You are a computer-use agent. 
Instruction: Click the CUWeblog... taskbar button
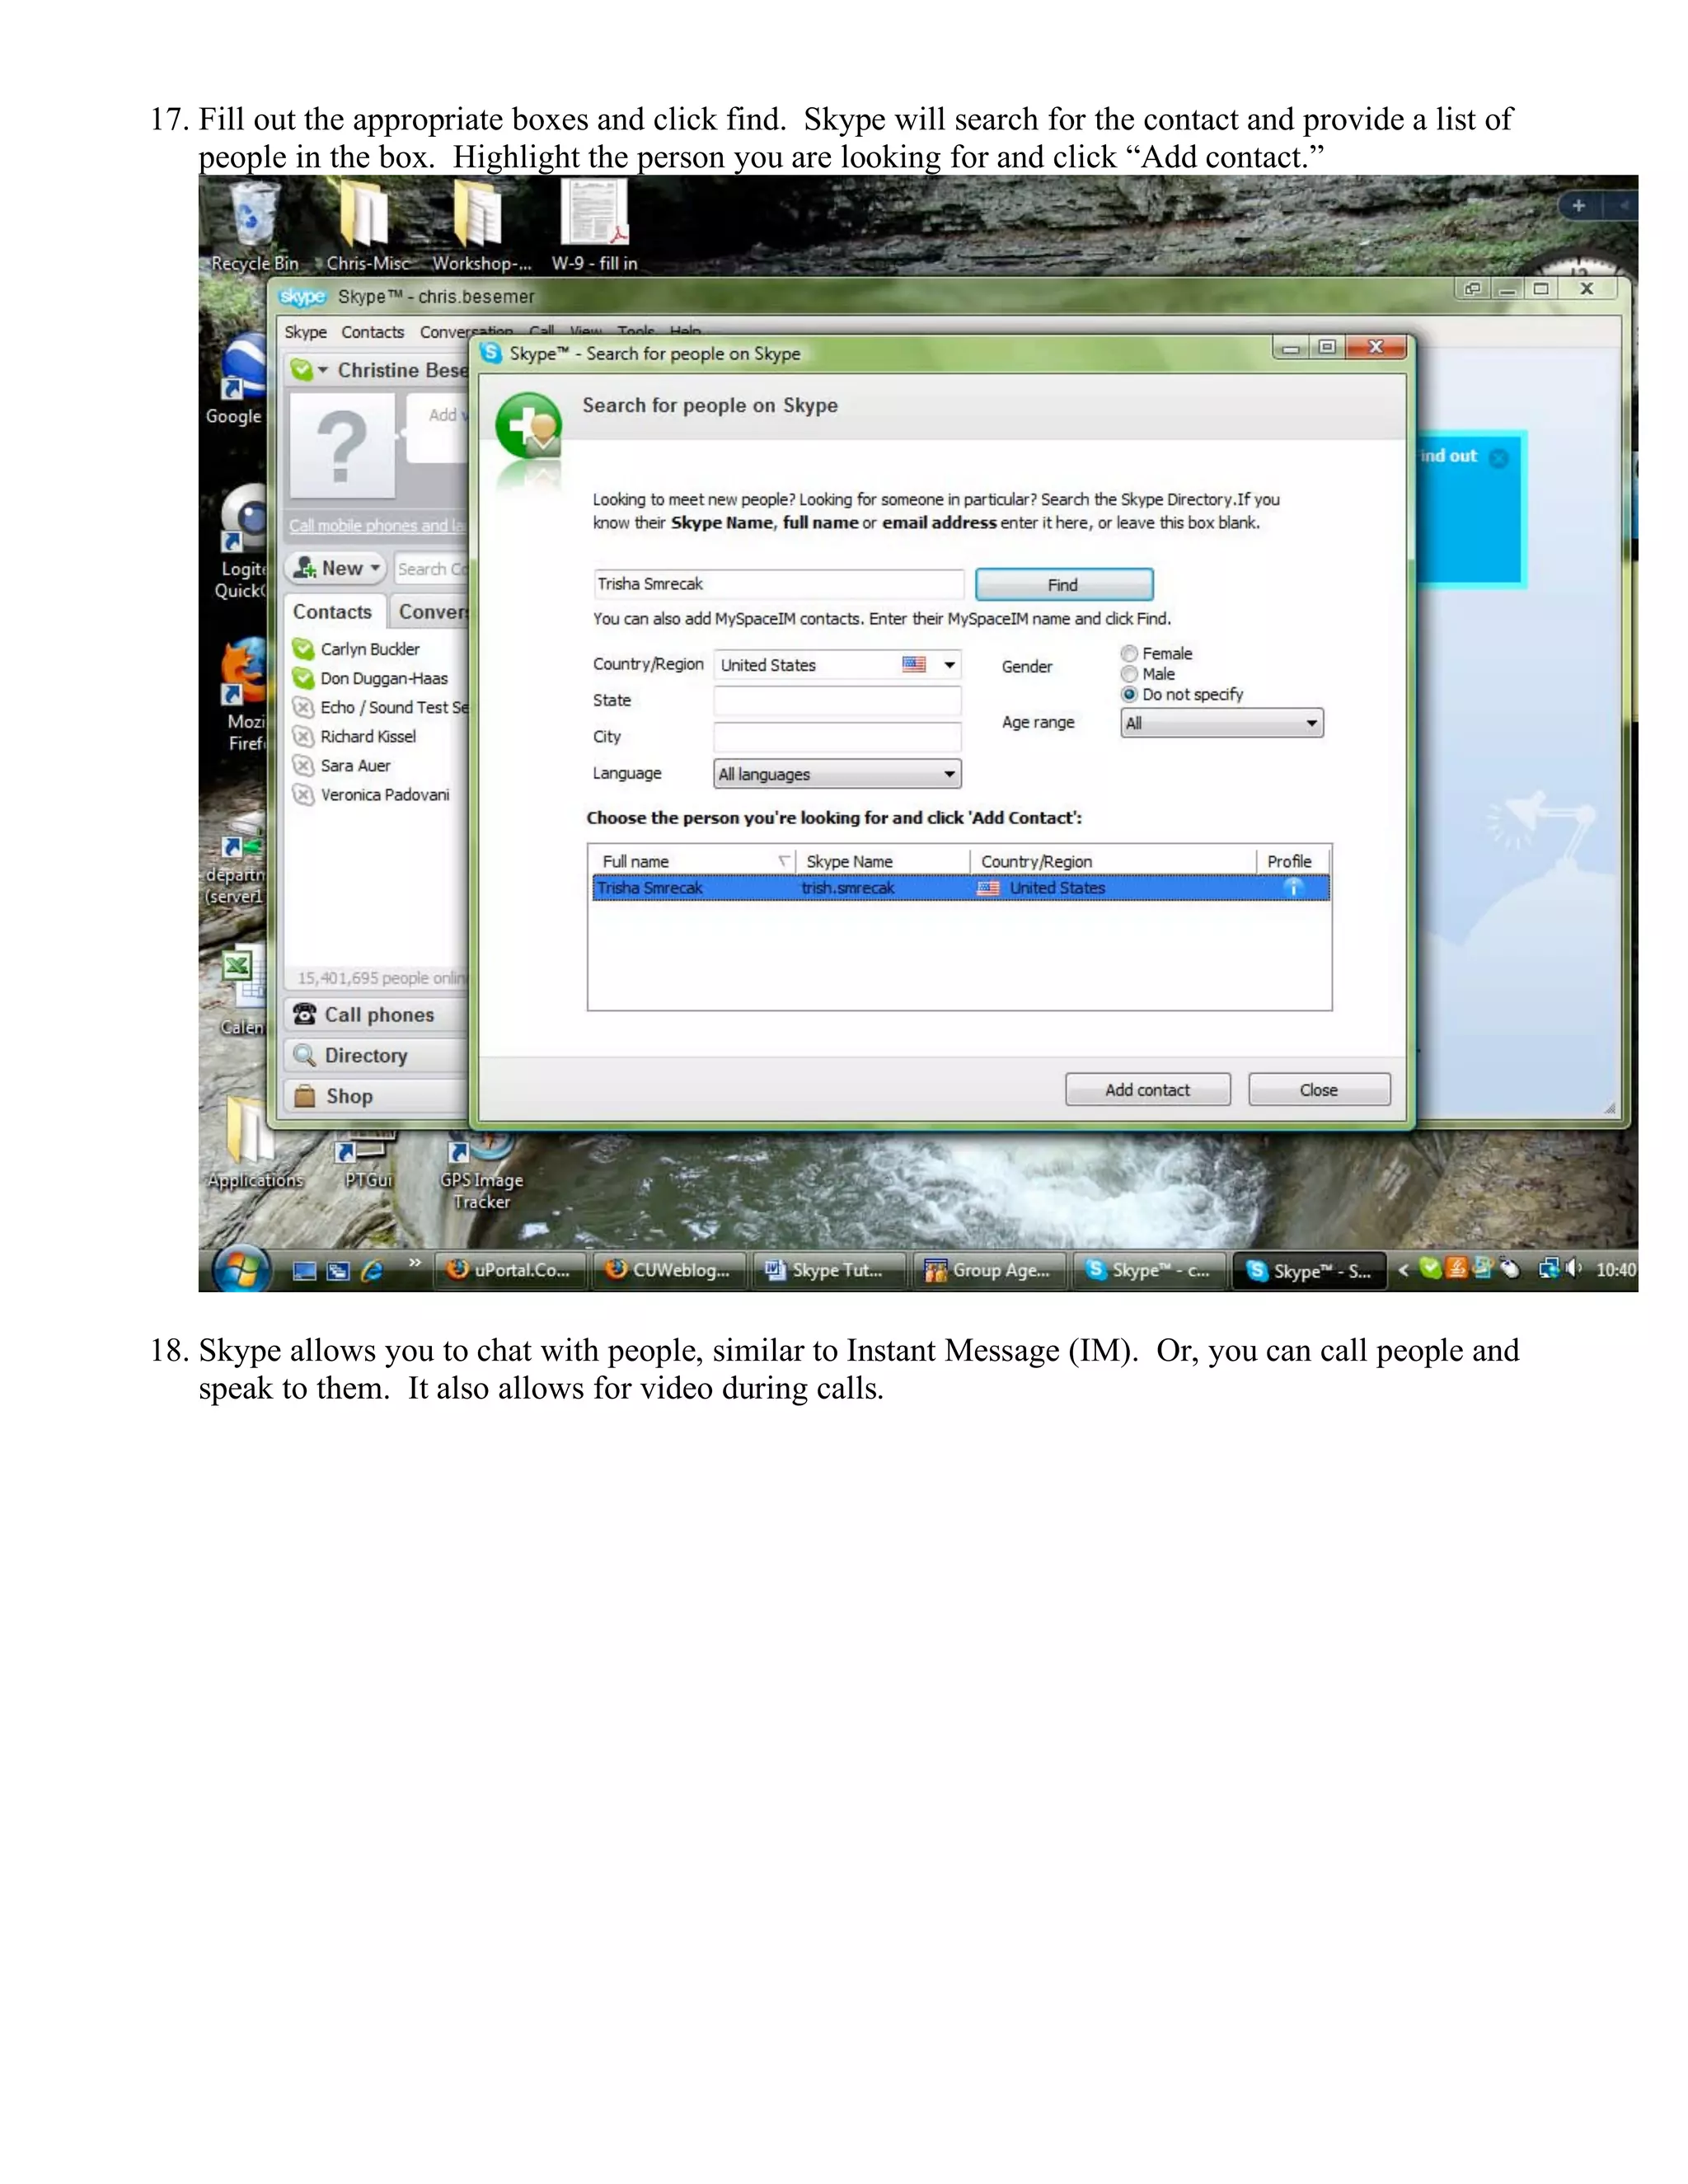tap(670, 1270)
